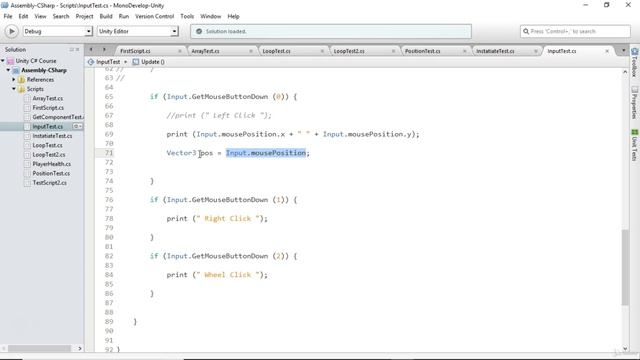Collapse the Unity C# Course solution node
Viewport: 640px width, 360px height.
pyautogui.click(x=3, y=61)
